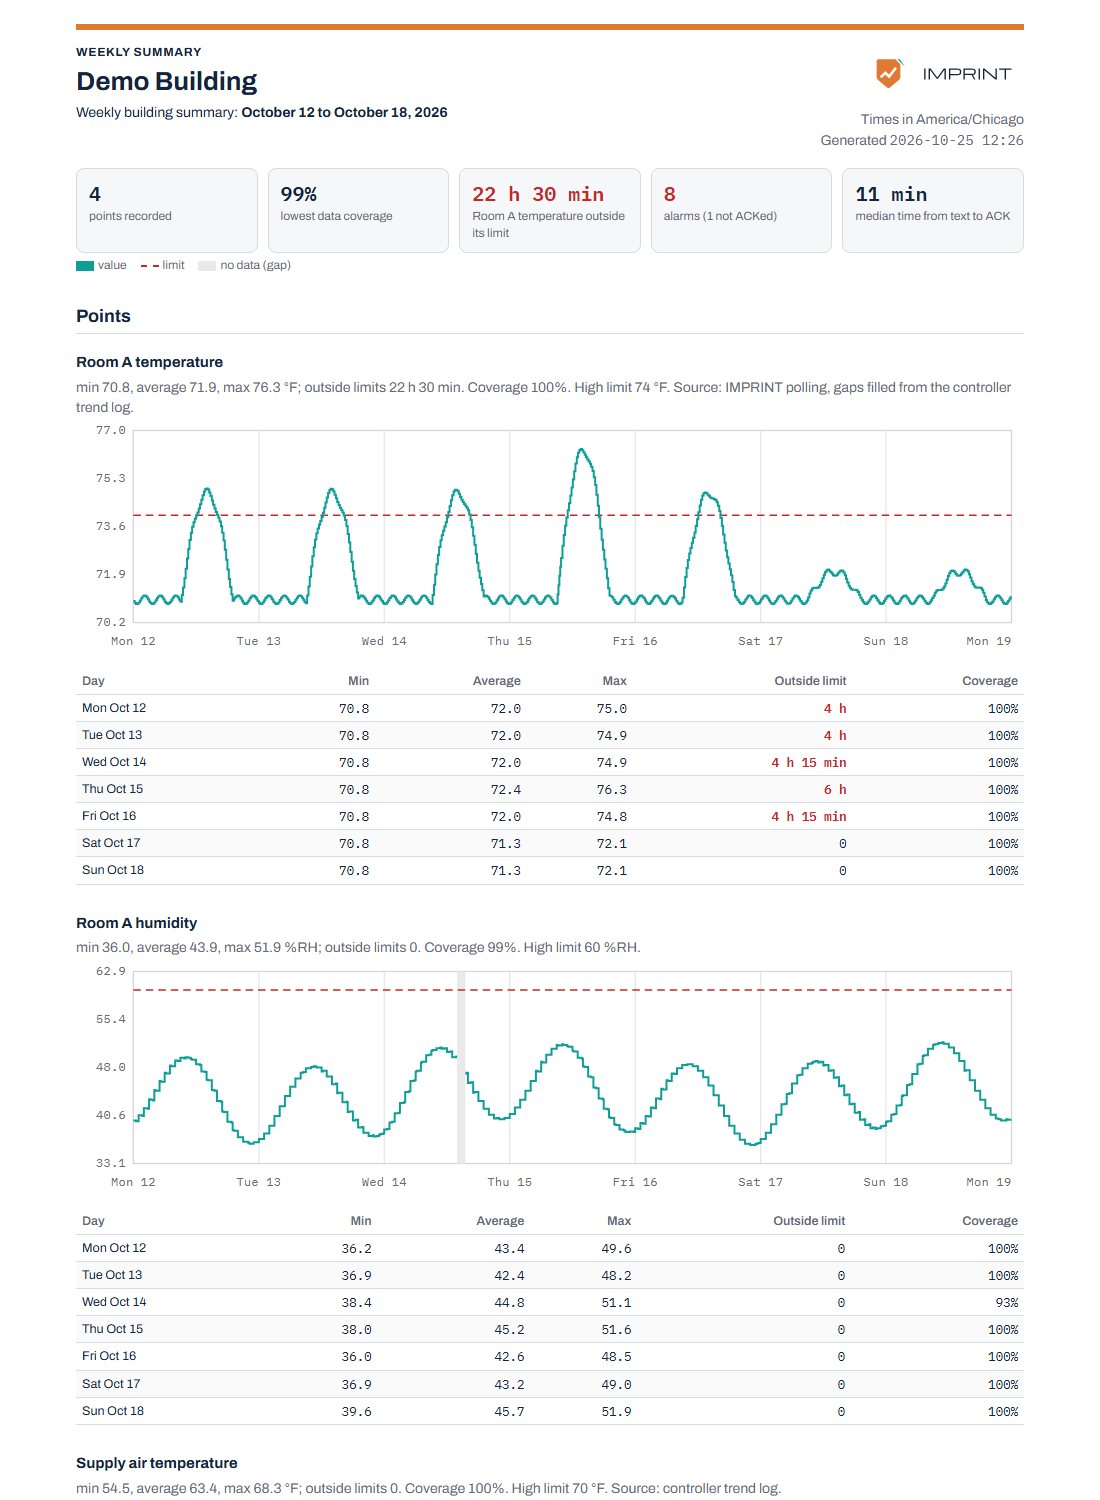Click the 'Points' section heading

point(103,316)
